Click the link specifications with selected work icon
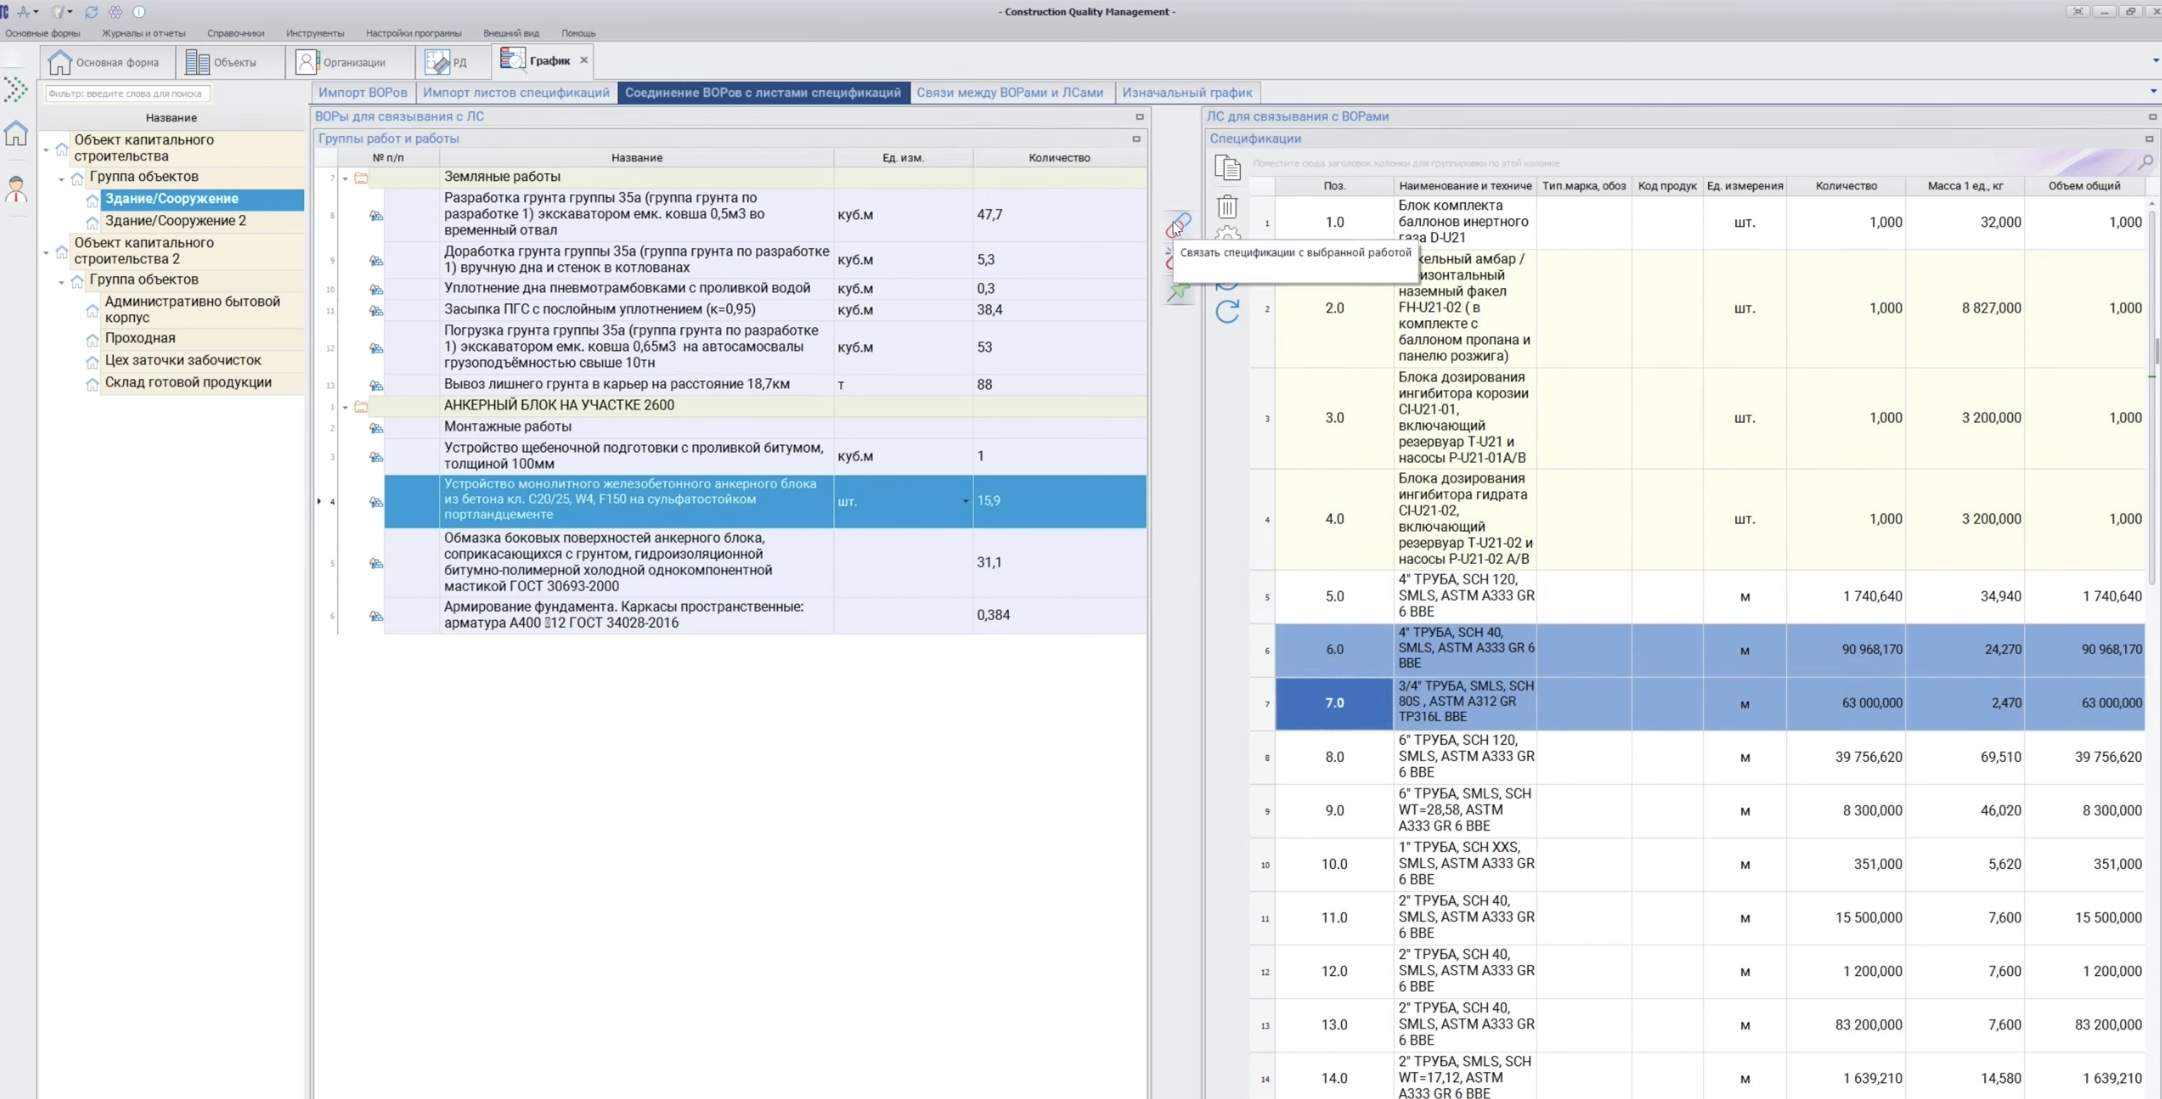The width and height of the screenshot is (2162, 1099). pos(1179,224)
